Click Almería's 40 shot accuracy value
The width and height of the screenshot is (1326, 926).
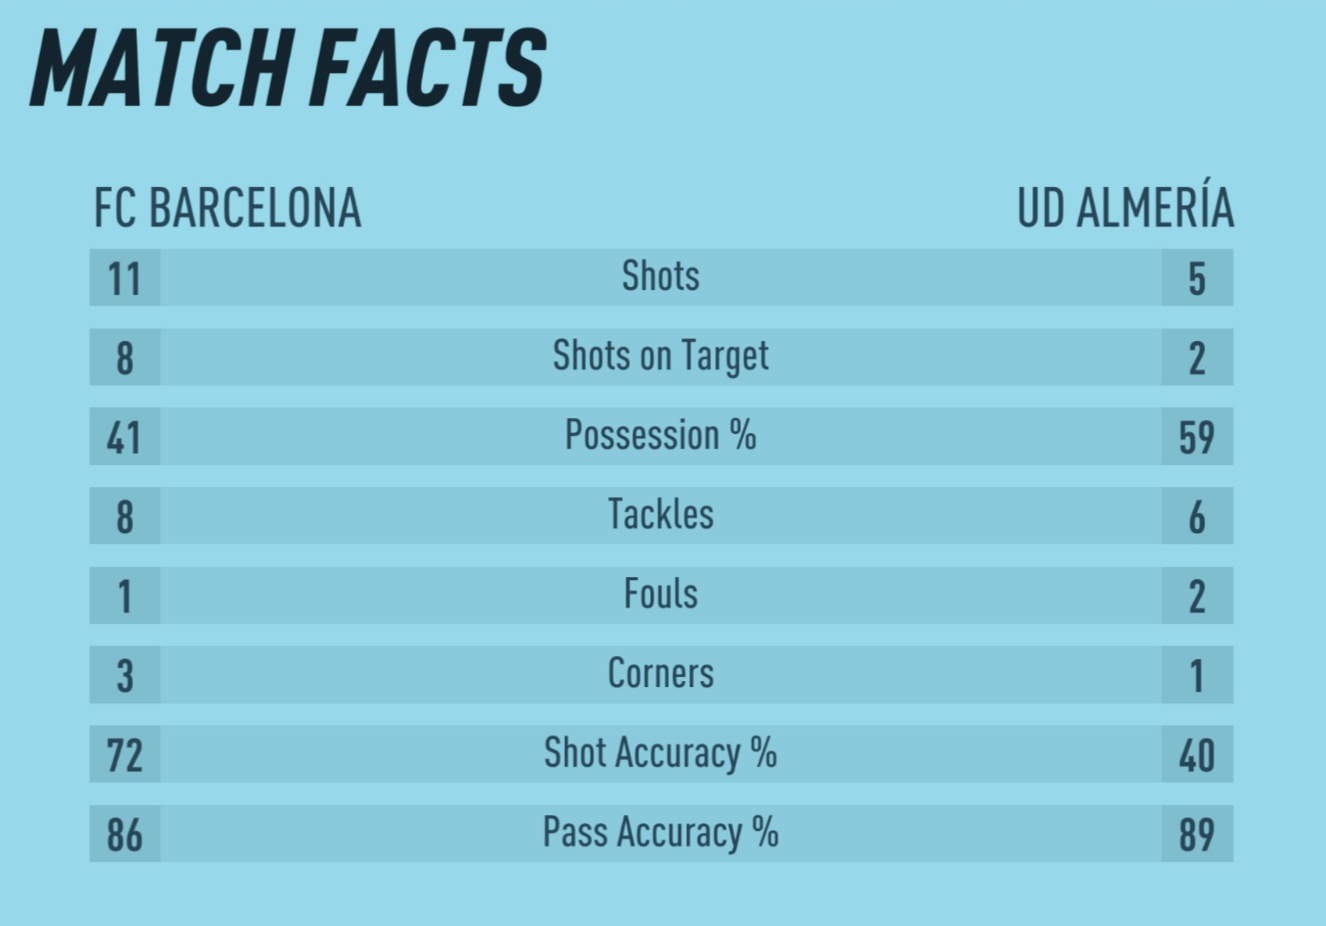pyautogui.click(x=1197, y=756)
